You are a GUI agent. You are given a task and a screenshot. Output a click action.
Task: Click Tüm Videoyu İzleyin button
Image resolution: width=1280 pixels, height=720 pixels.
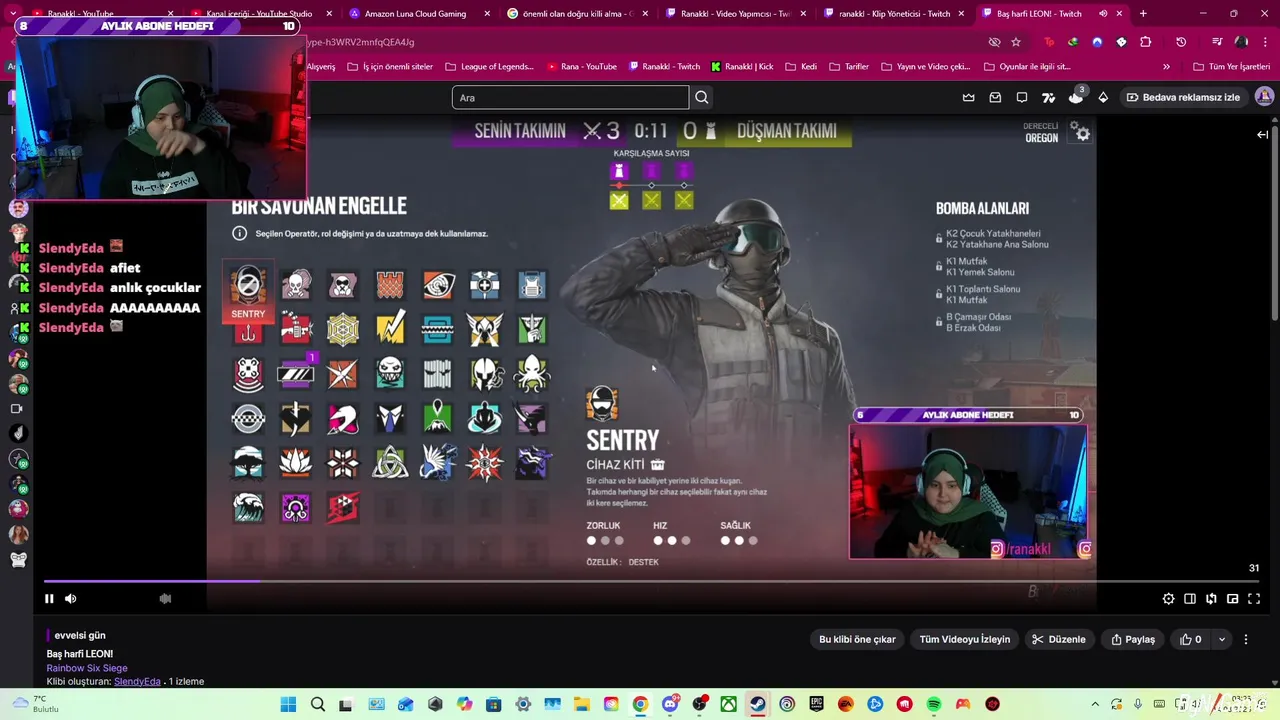pyautogui.click(x=965, y=639)
